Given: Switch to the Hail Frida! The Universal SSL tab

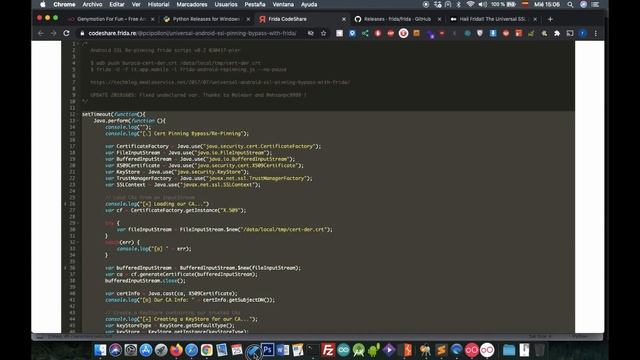Looking at the screenshot, I should click(x=493, y=19).
